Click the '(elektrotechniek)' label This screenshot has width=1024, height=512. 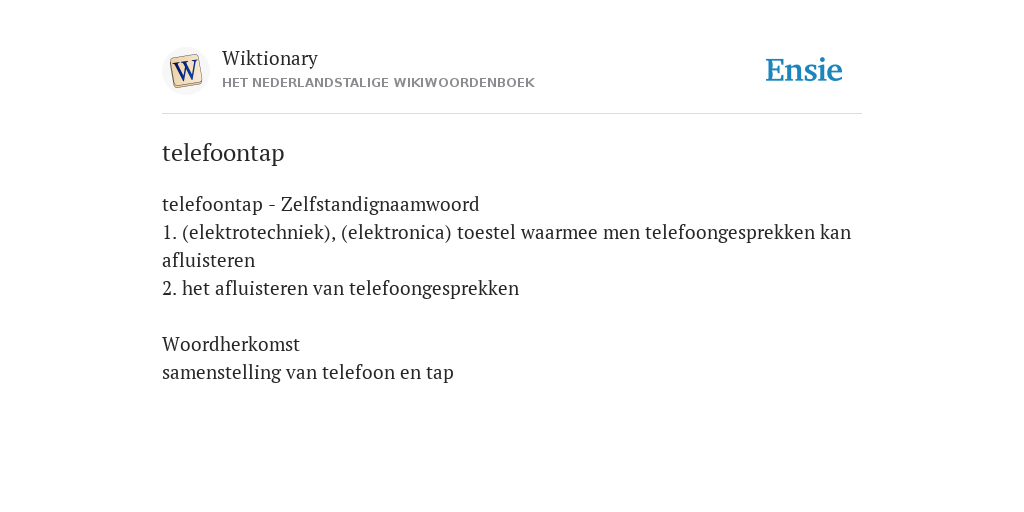click(x=259, y=232)
